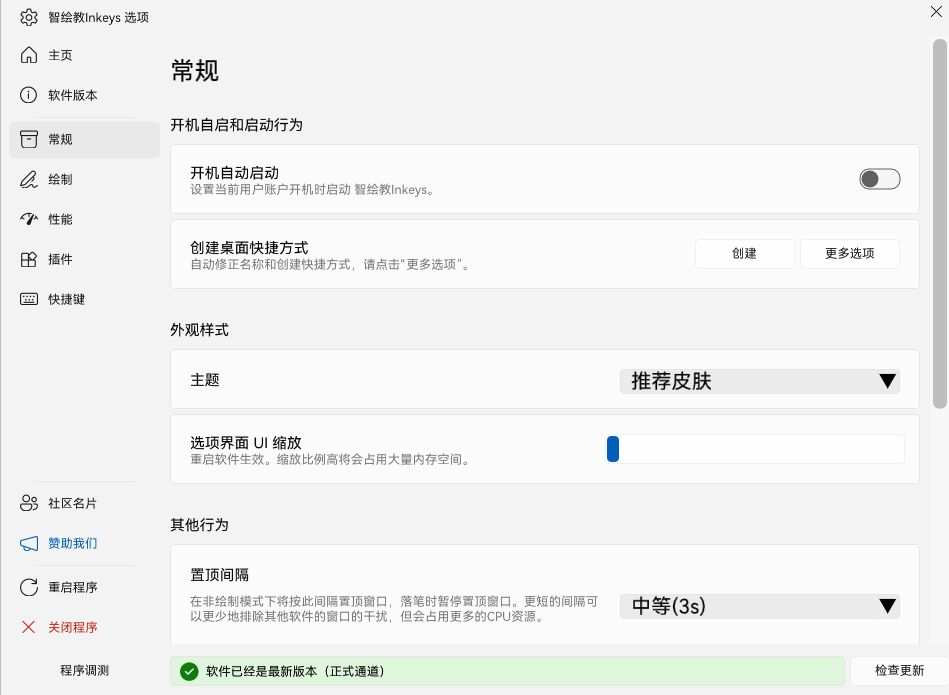
Task: Click the arrow of the 主题 dropdown
Action: [887, 381]
